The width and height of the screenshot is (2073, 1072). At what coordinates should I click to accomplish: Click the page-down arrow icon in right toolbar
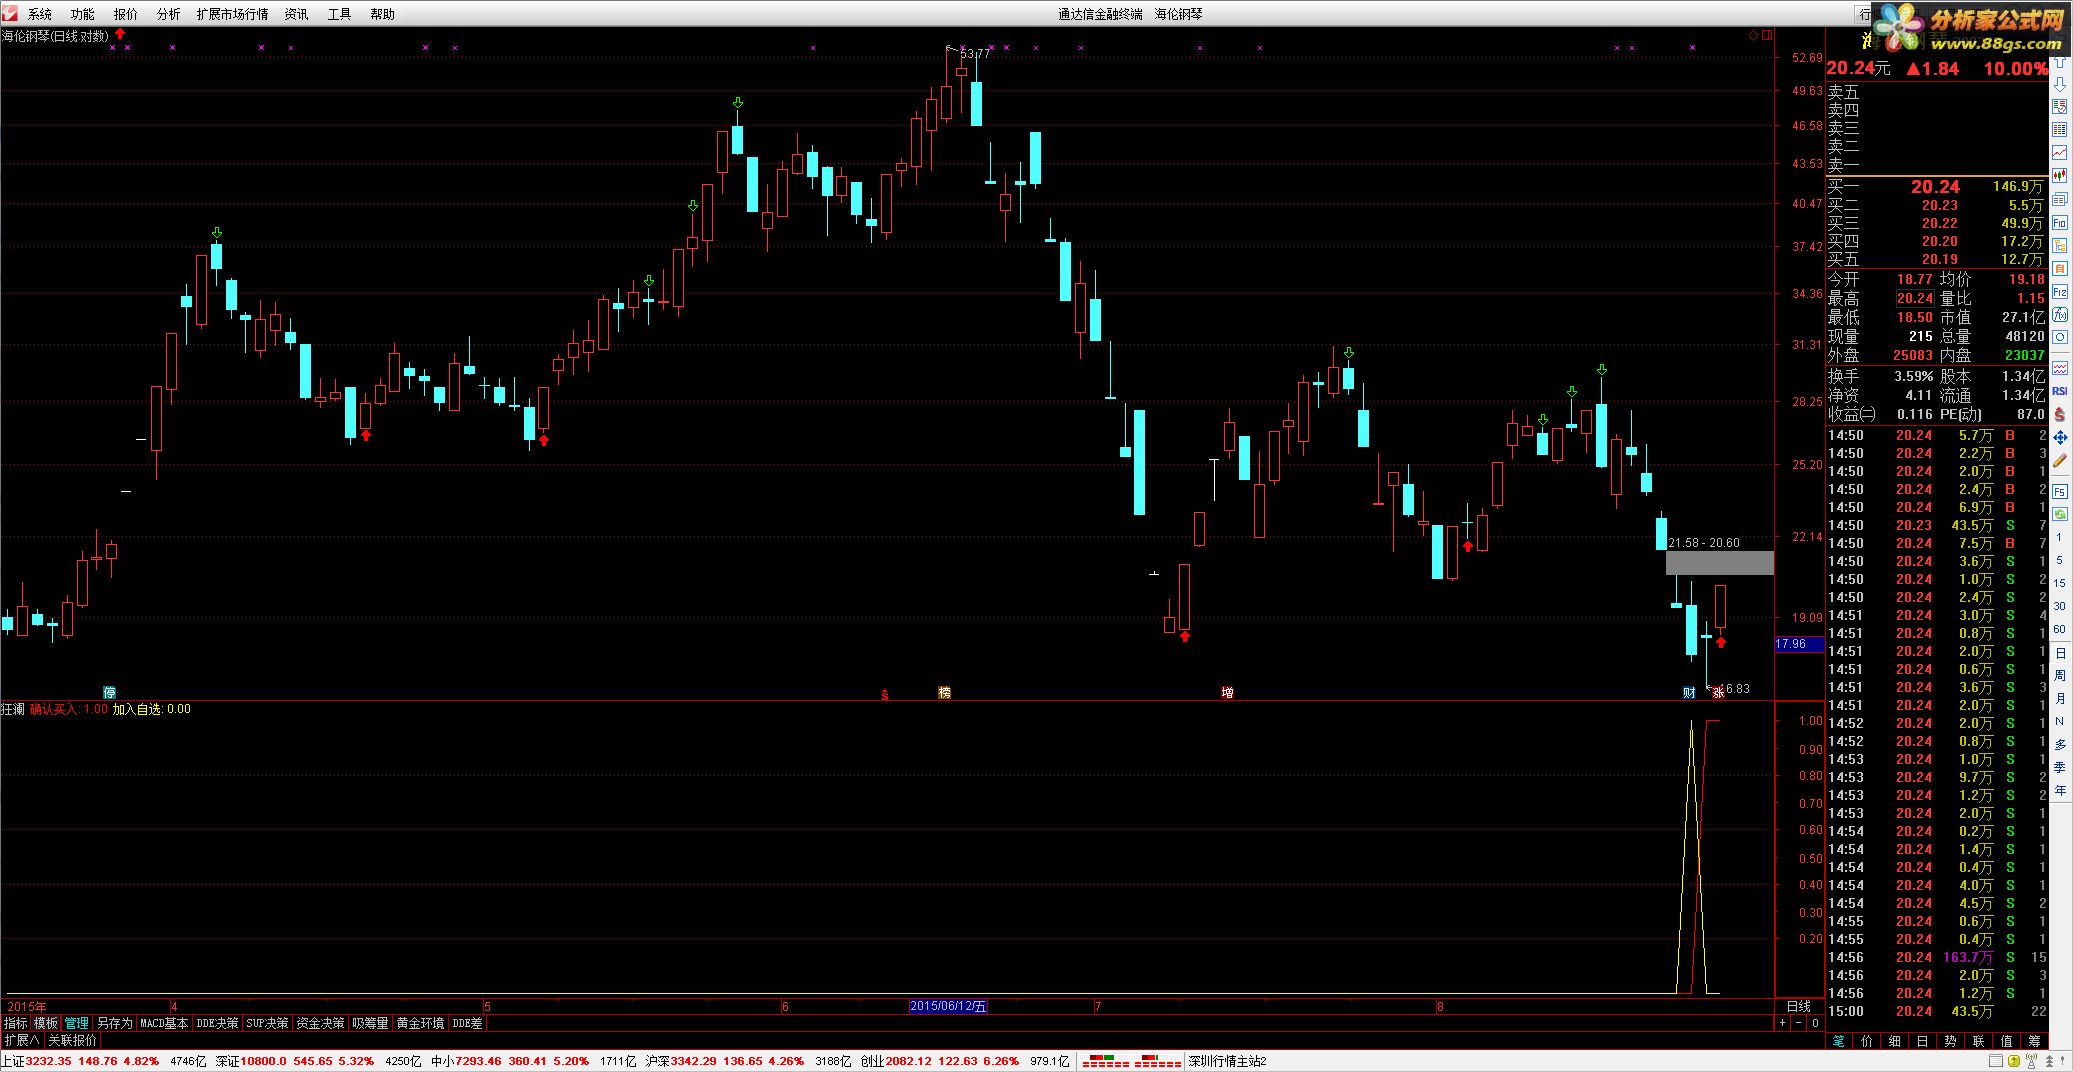point(2060,84)
